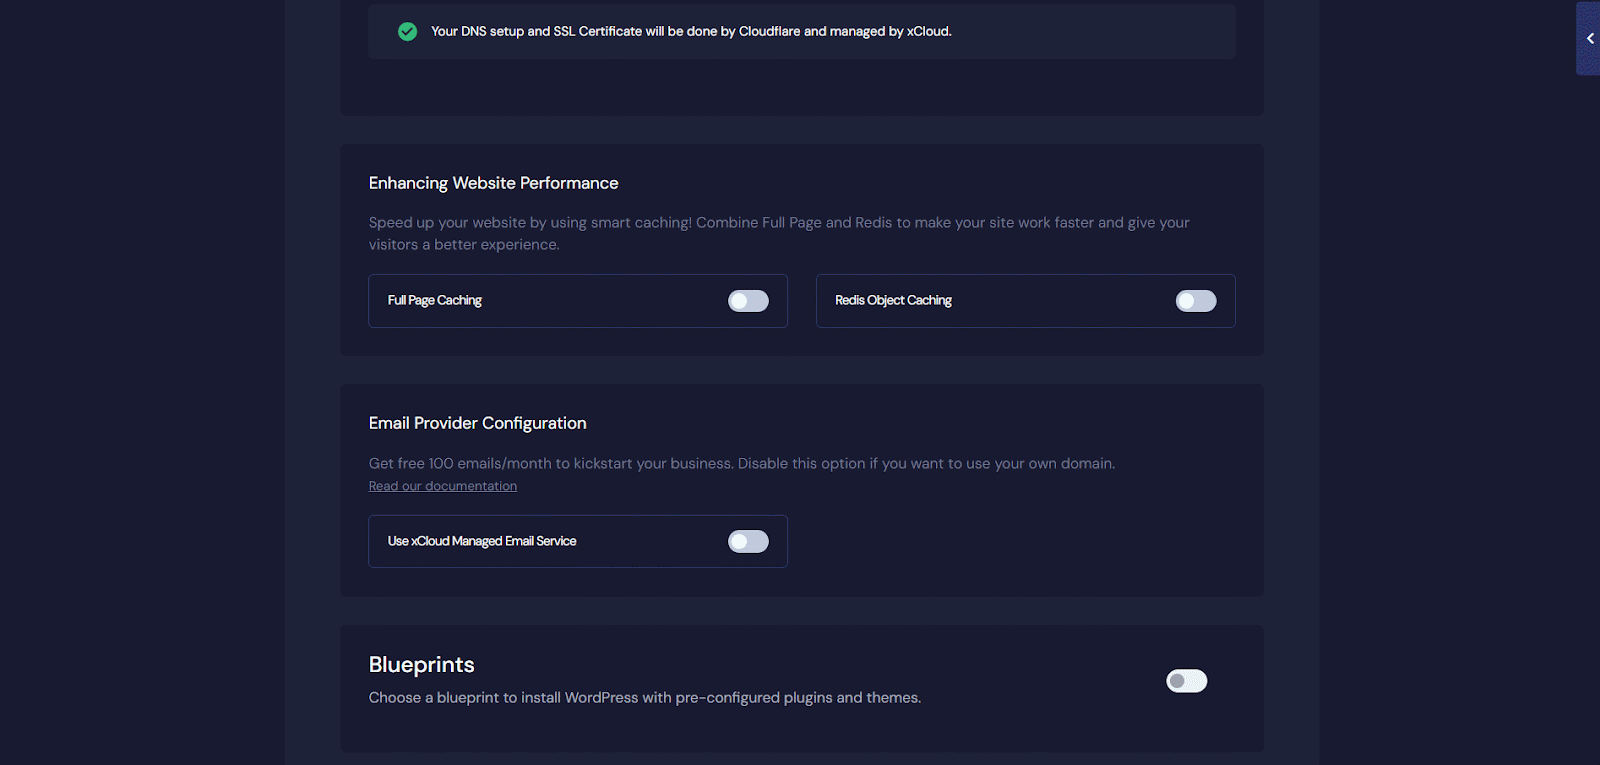This screenshot has width=1600, height=765.
Task: Select the Full Page Caching card
Action: point(577,300)
